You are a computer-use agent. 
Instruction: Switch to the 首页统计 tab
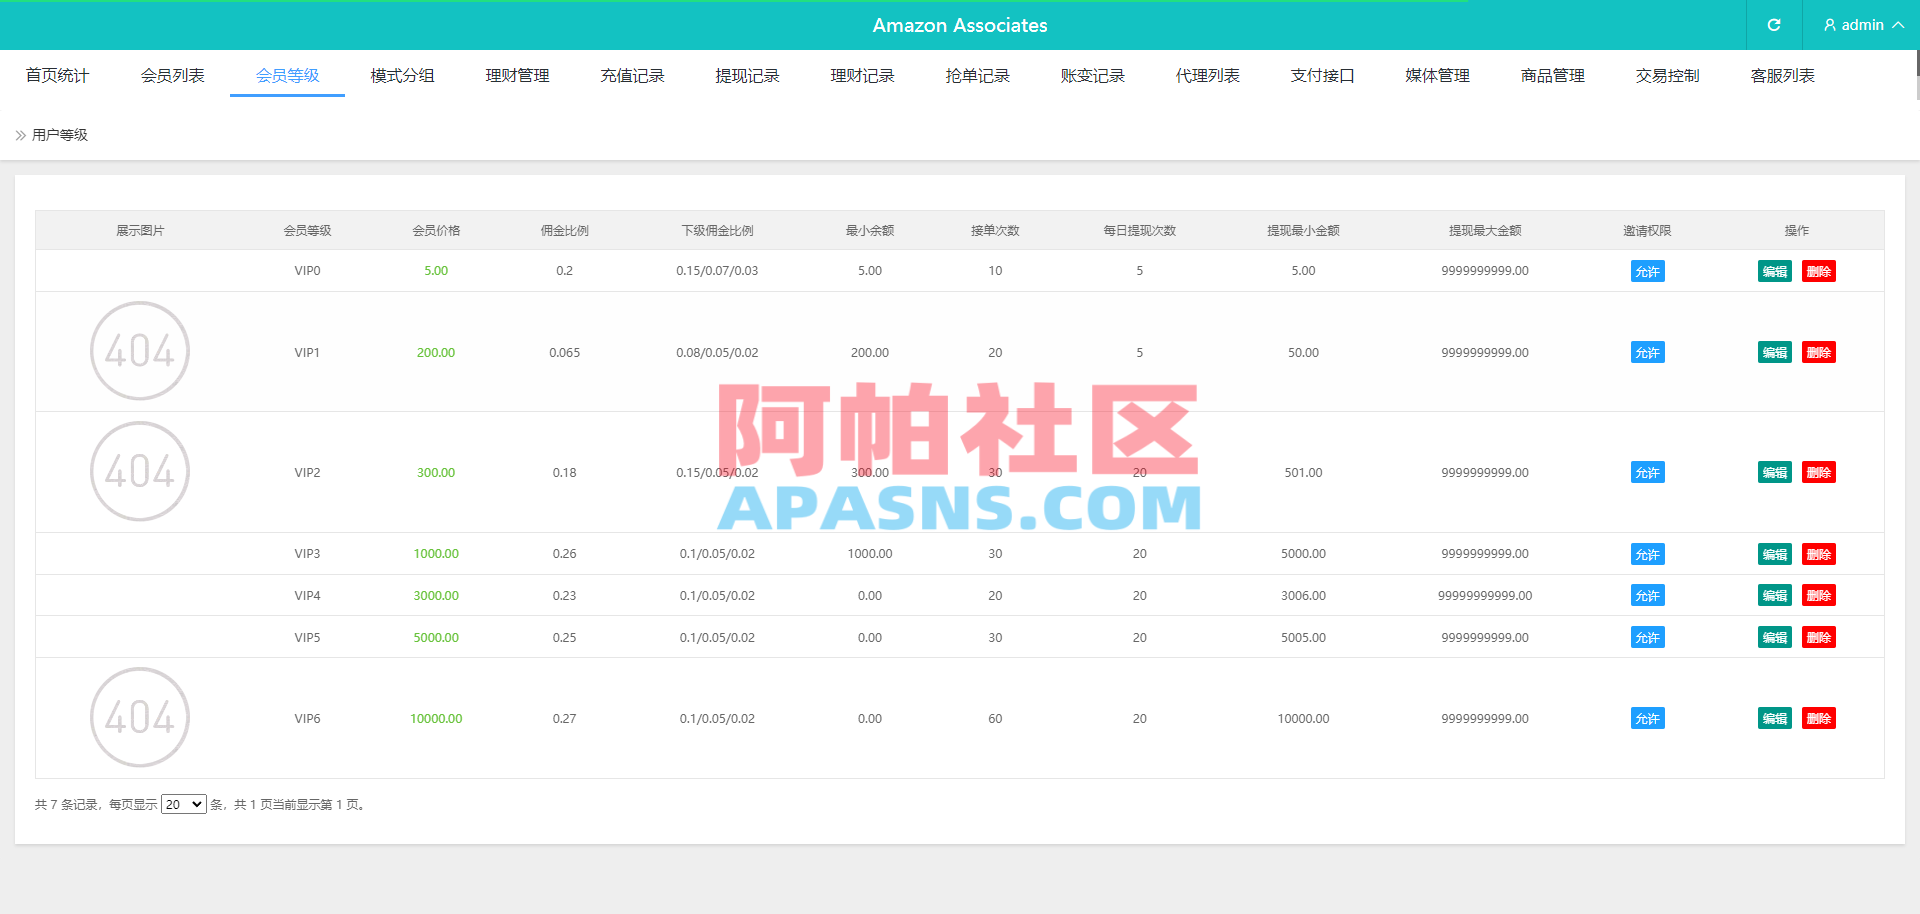click(57, 75)
